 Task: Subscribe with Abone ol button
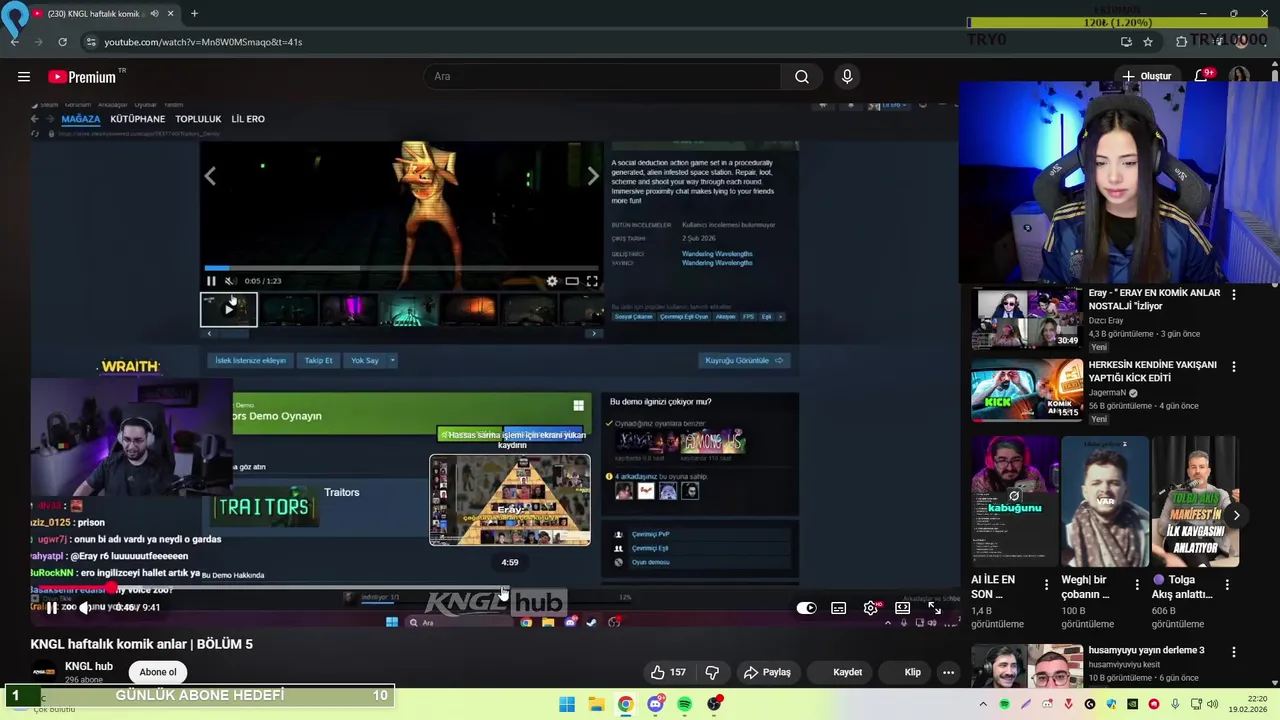pos(158,672)
